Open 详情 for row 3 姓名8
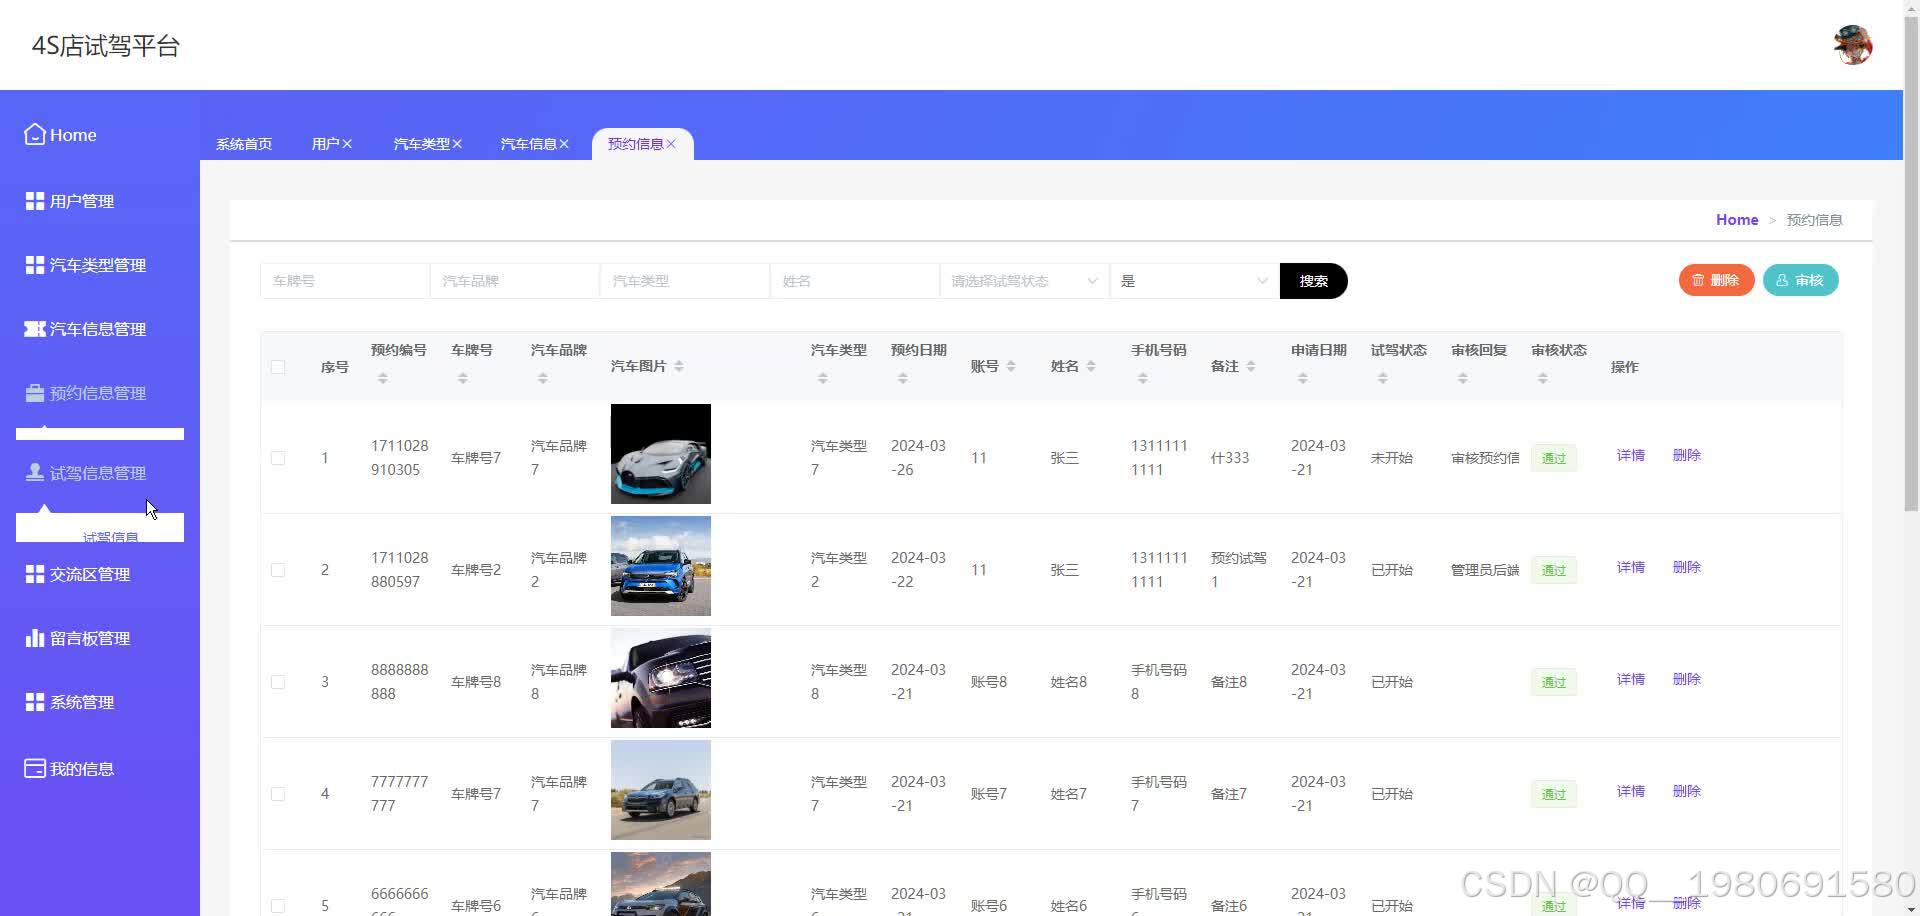The width and height of the screenshot is (1920, 916). tap(1630, 679)
